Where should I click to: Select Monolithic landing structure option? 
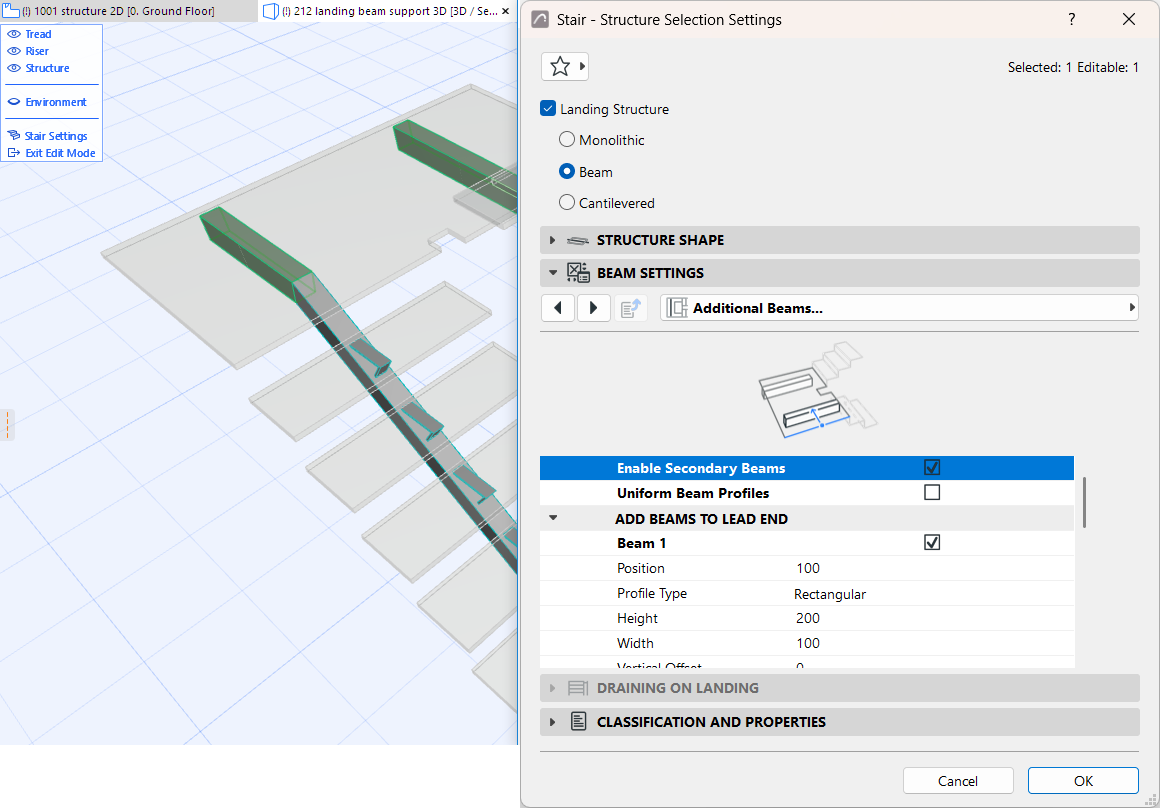(x=567, y=140)
